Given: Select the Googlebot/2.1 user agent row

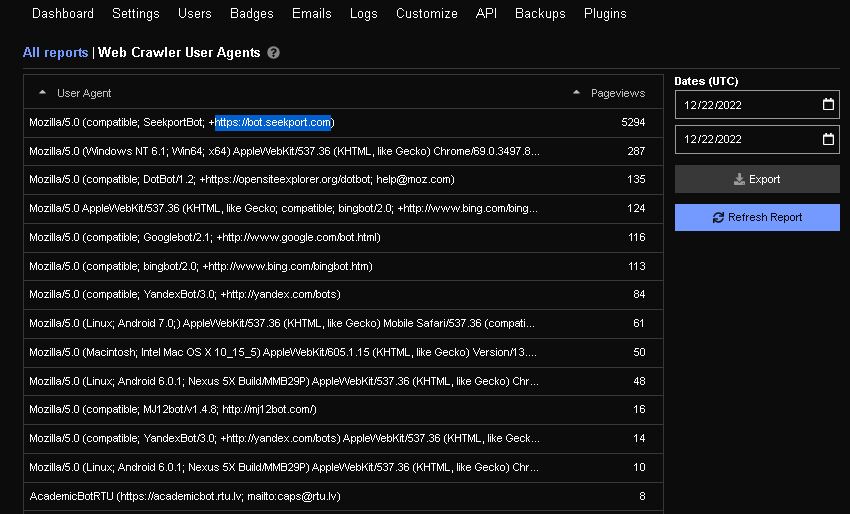Looking at the screenshot, I should coord(343,237).
